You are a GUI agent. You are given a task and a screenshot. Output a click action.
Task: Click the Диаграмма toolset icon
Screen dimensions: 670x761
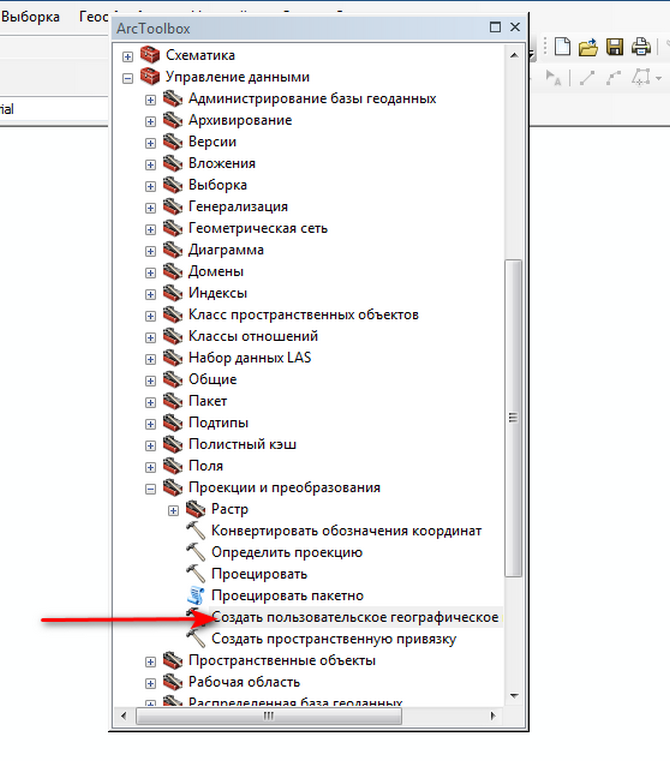click(172, 249)
